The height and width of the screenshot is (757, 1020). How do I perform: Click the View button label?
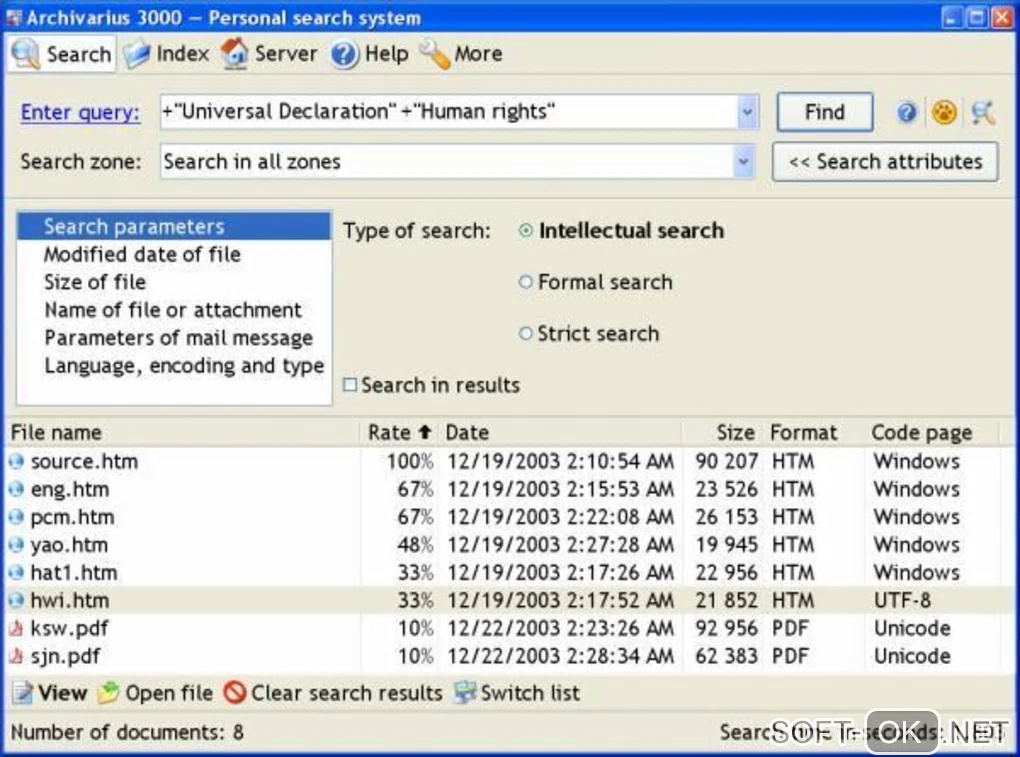pyautogui.click(x=62, y=693)
